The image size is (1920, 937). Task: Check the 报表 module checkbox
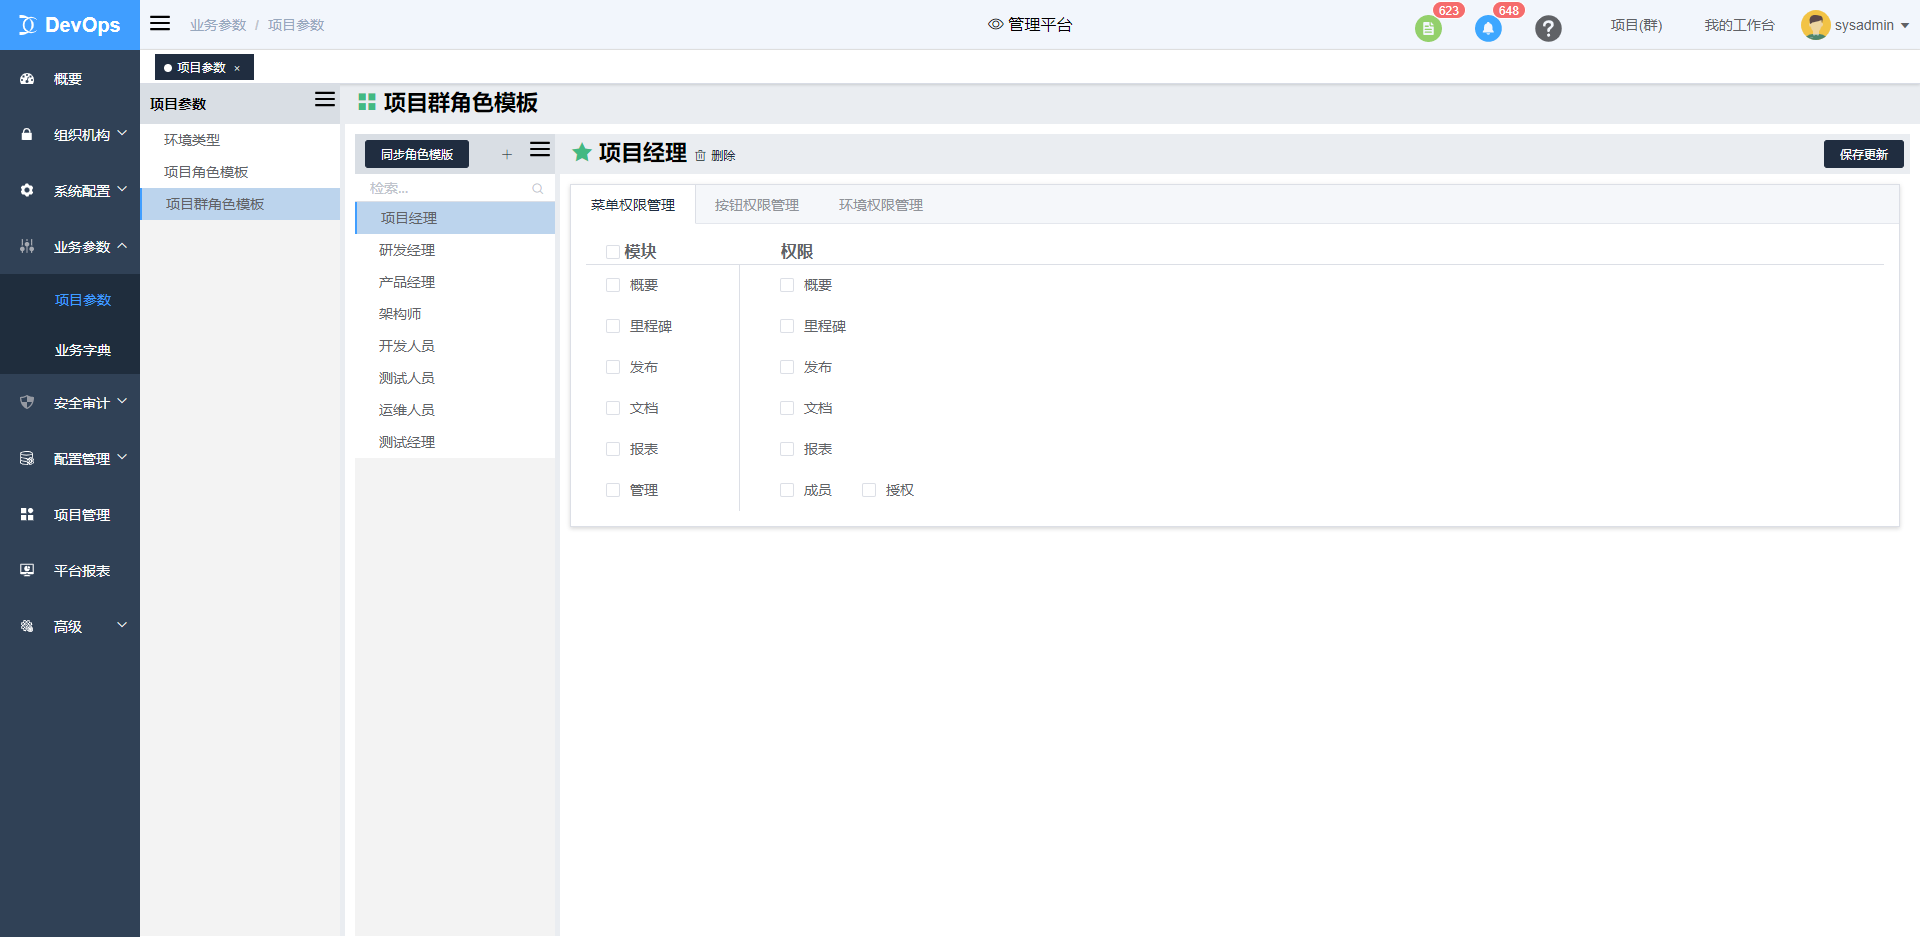(613, 449)
